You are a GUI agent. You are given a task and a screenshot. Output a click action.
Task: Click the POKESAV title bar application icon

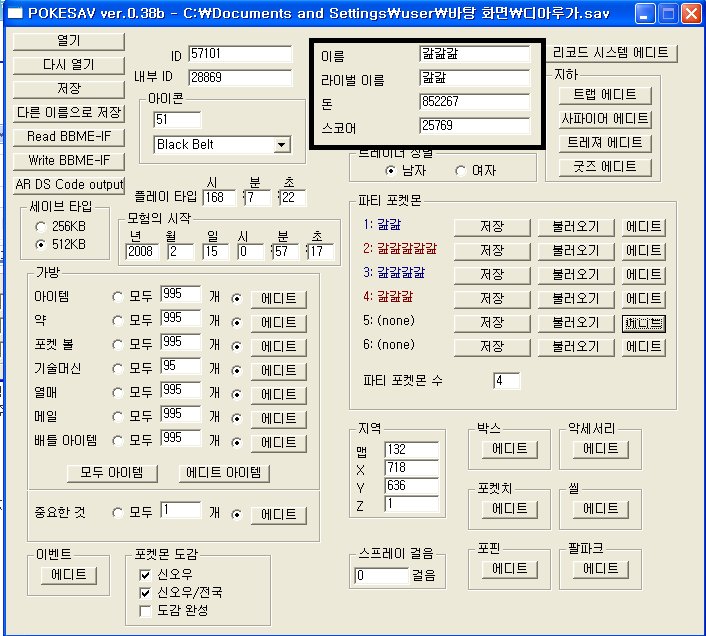[x=15, y=13]
